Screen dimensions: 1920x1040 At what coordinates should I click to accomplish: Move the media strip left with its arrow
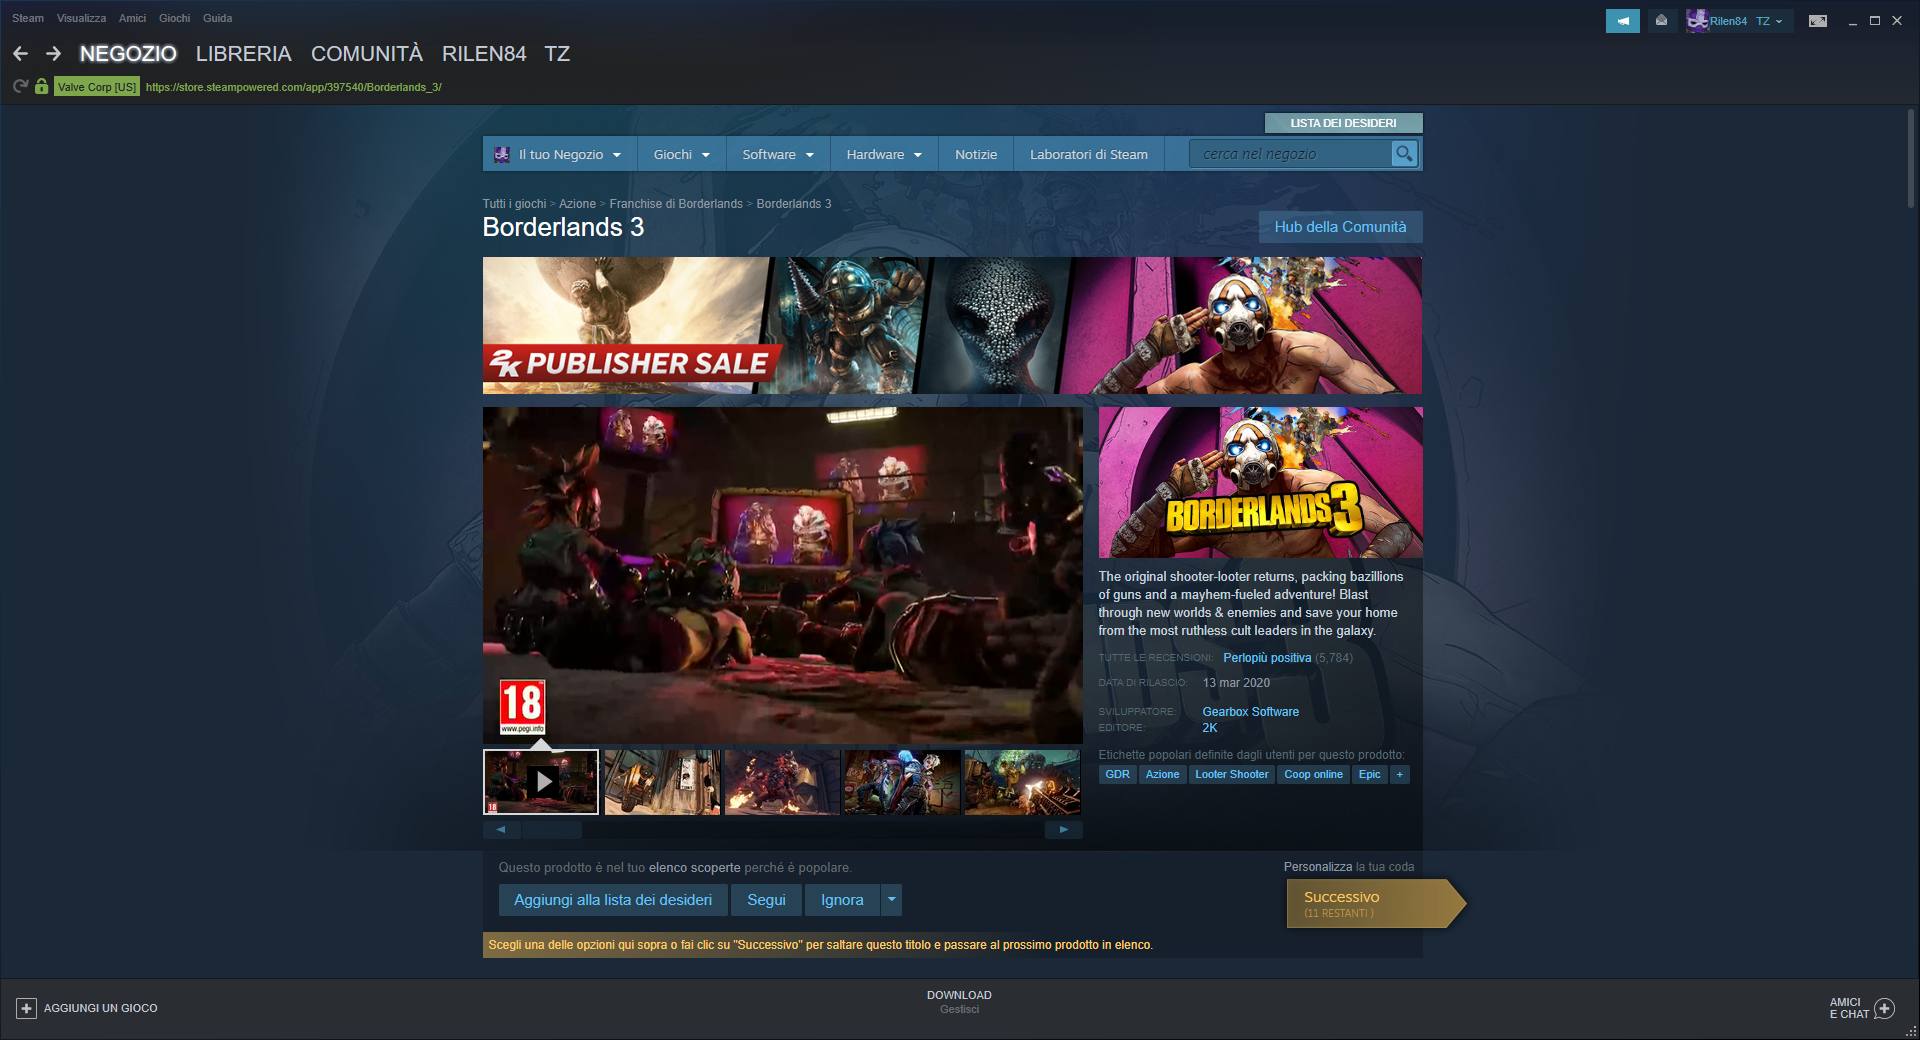501,830
